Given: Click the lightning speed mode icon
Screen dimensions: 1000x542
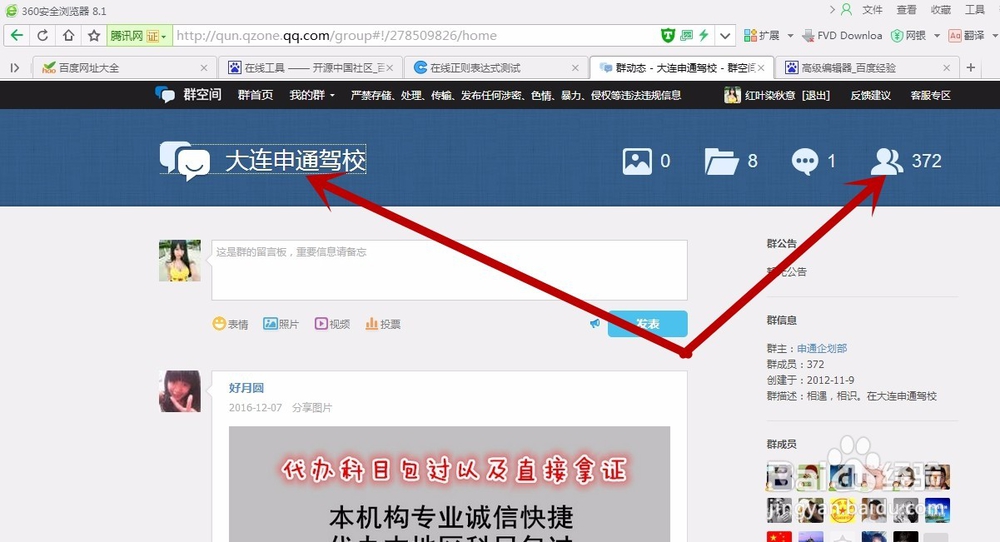Looking at the screenshot, I should pyautogui.click(x=703, y=36).
